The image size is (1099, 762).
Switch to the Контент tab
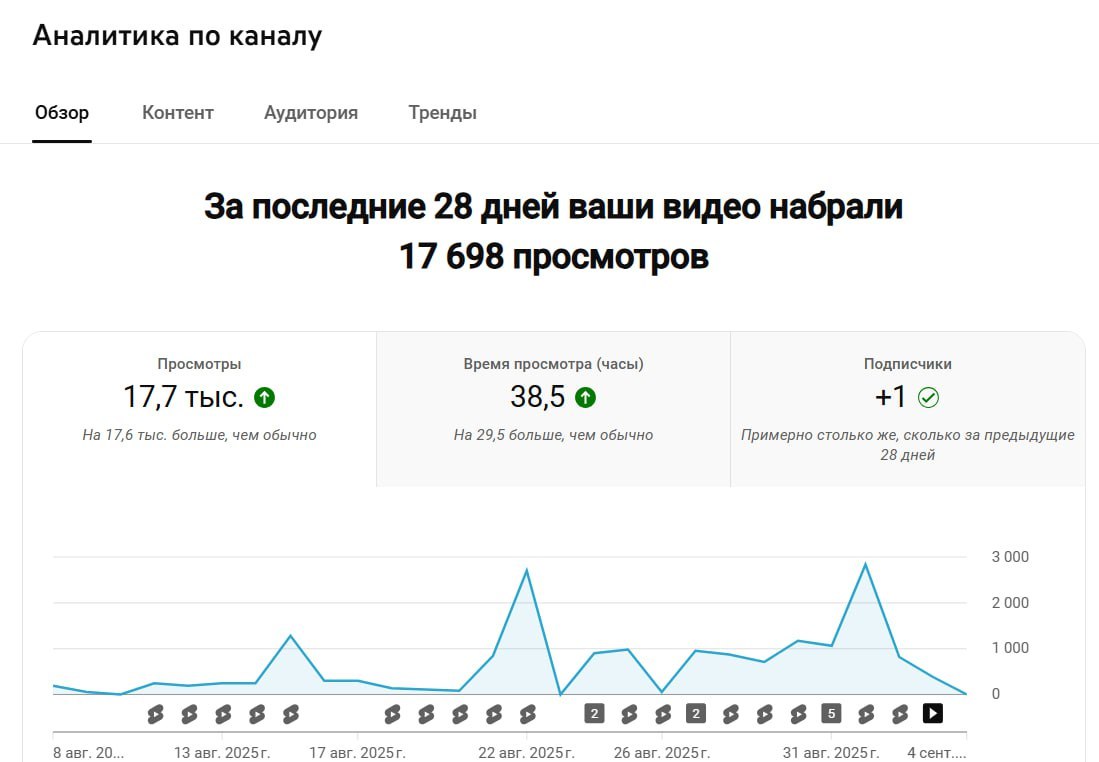(x=178, y=113)
